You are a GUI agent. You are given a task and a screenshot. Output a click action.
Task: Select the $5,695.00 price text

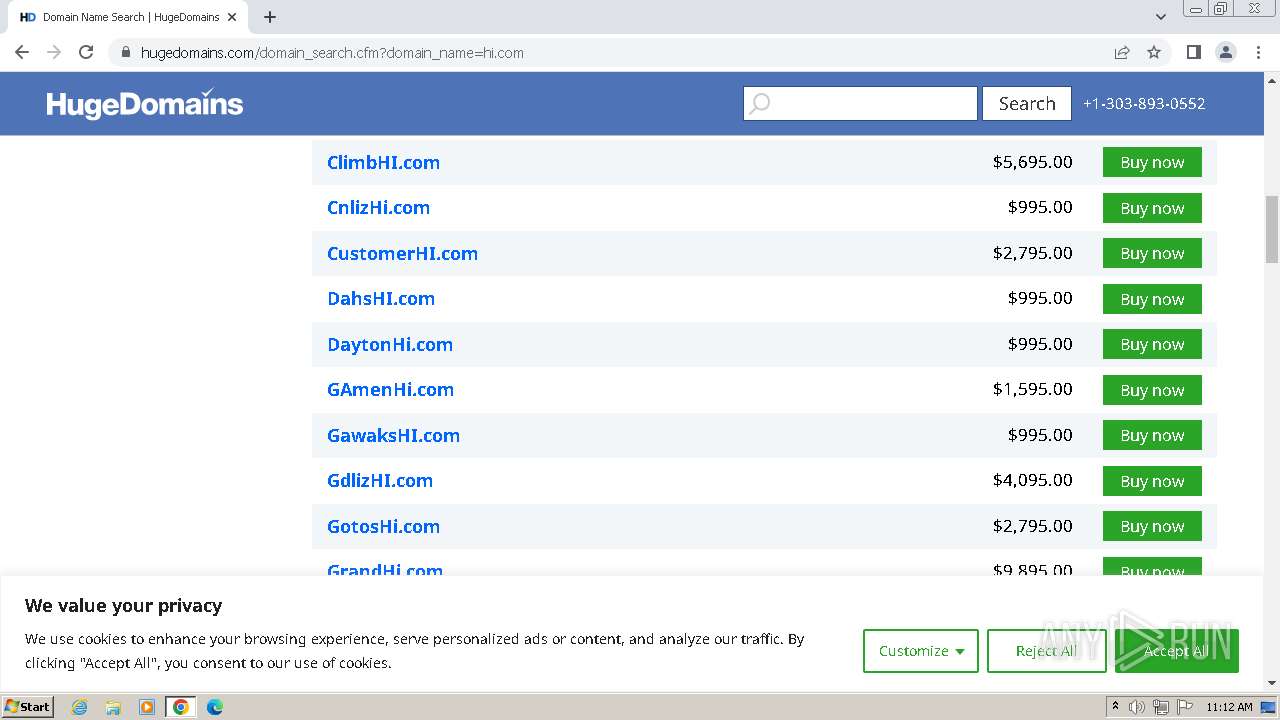click(1032, 161)
